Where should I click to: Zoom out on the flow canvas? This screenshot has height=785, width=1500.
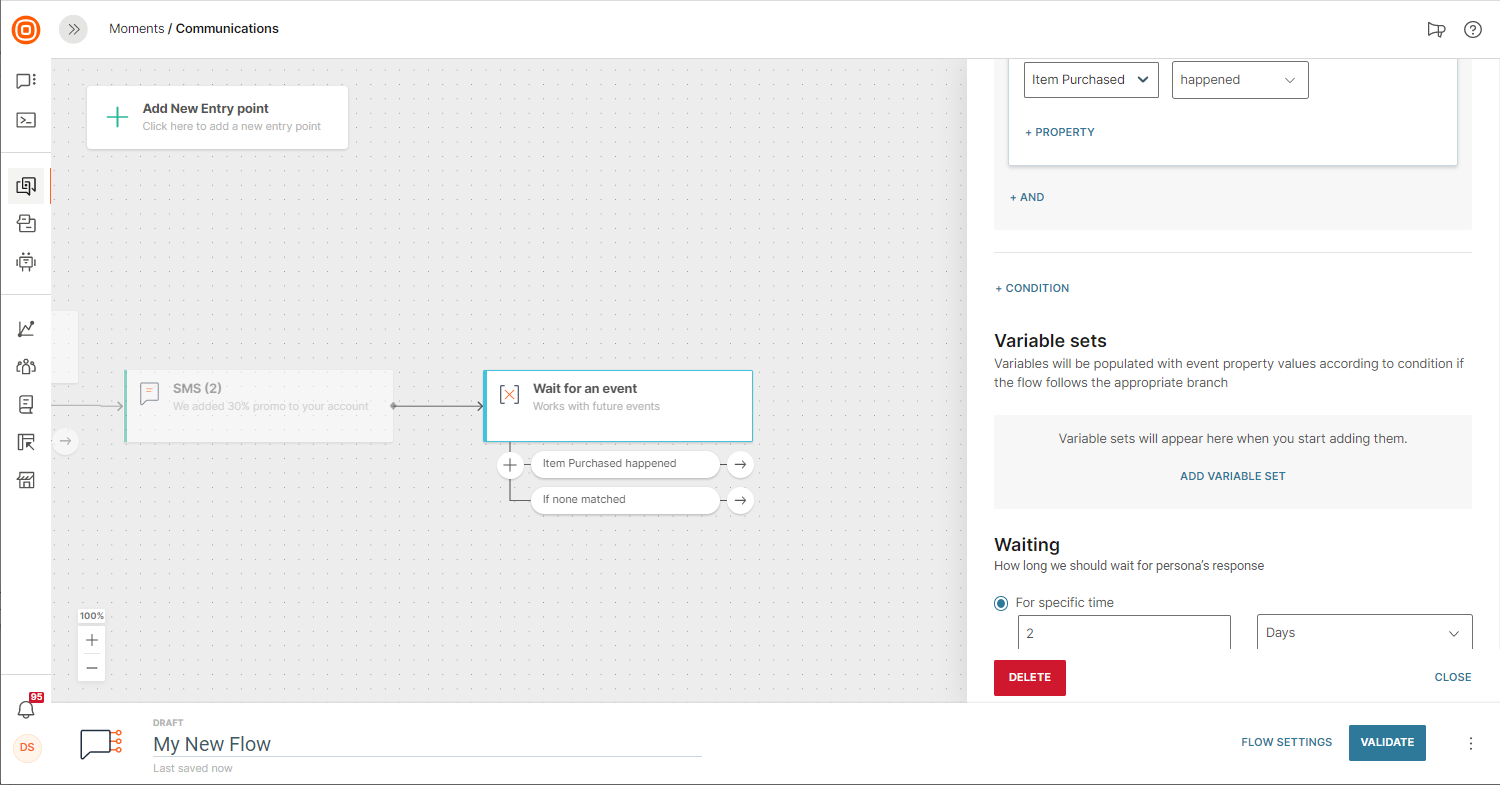92,667
